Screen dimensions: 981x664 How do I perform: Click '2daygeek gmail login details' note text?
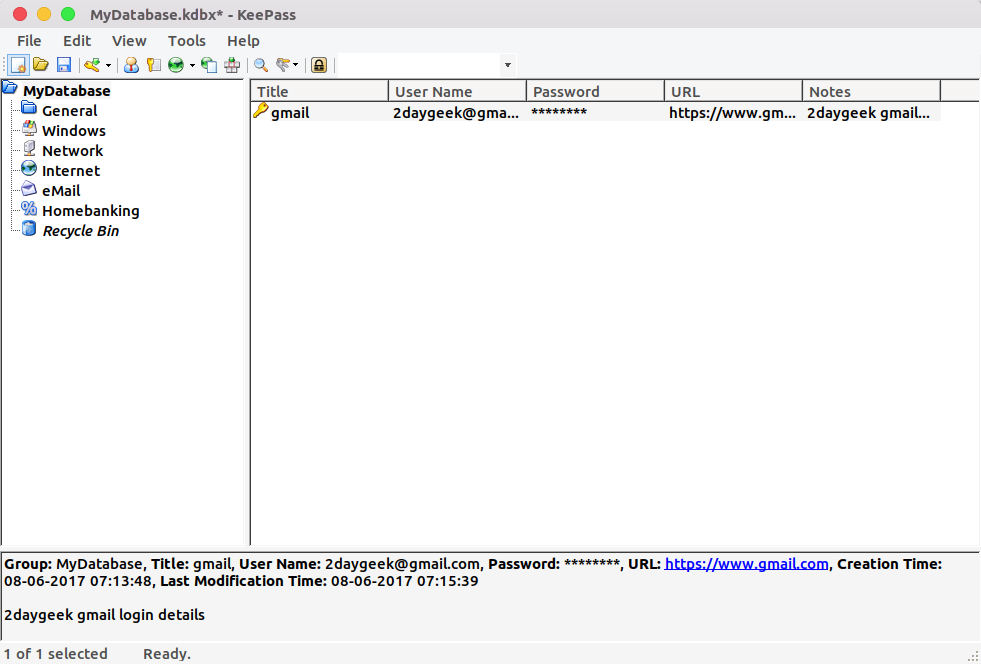104,615
